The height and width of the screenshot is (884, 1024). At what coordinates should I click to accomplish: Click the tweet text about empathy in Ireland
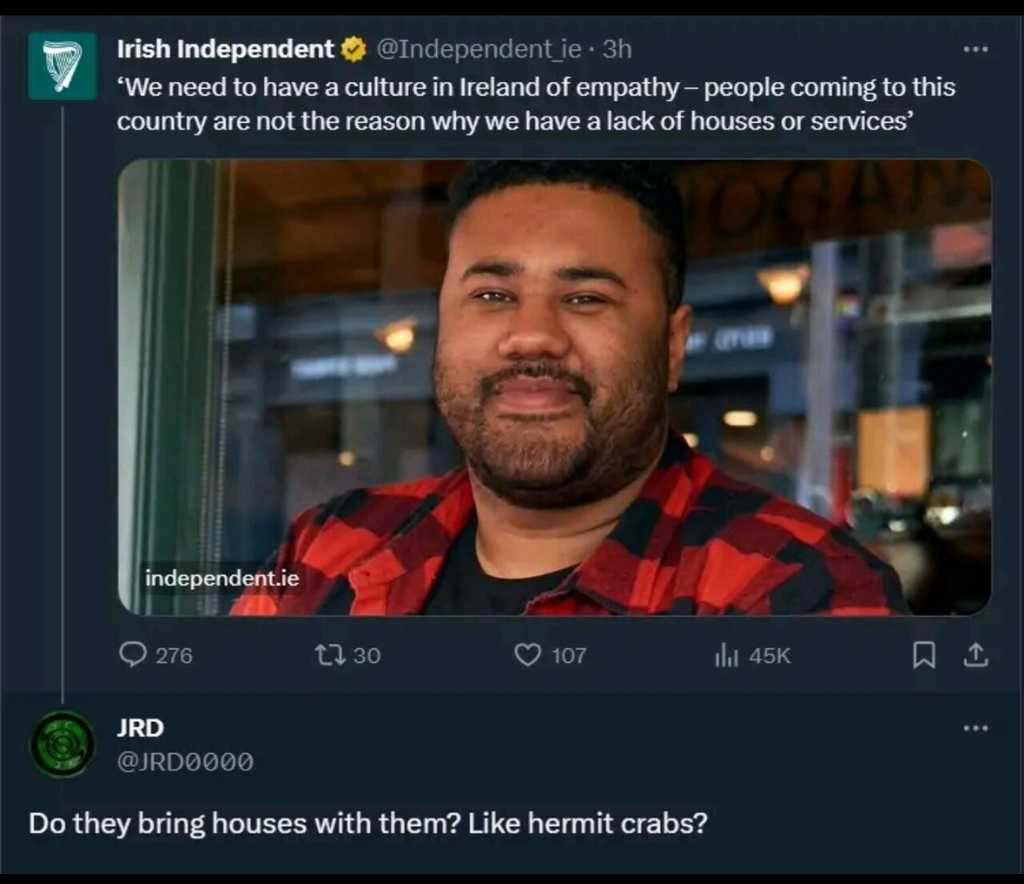(536, 104)
